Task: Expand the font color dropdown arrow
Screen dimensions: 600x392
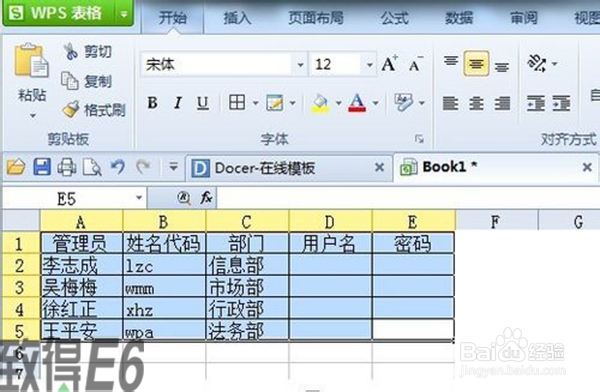Action: pos(376,103)
